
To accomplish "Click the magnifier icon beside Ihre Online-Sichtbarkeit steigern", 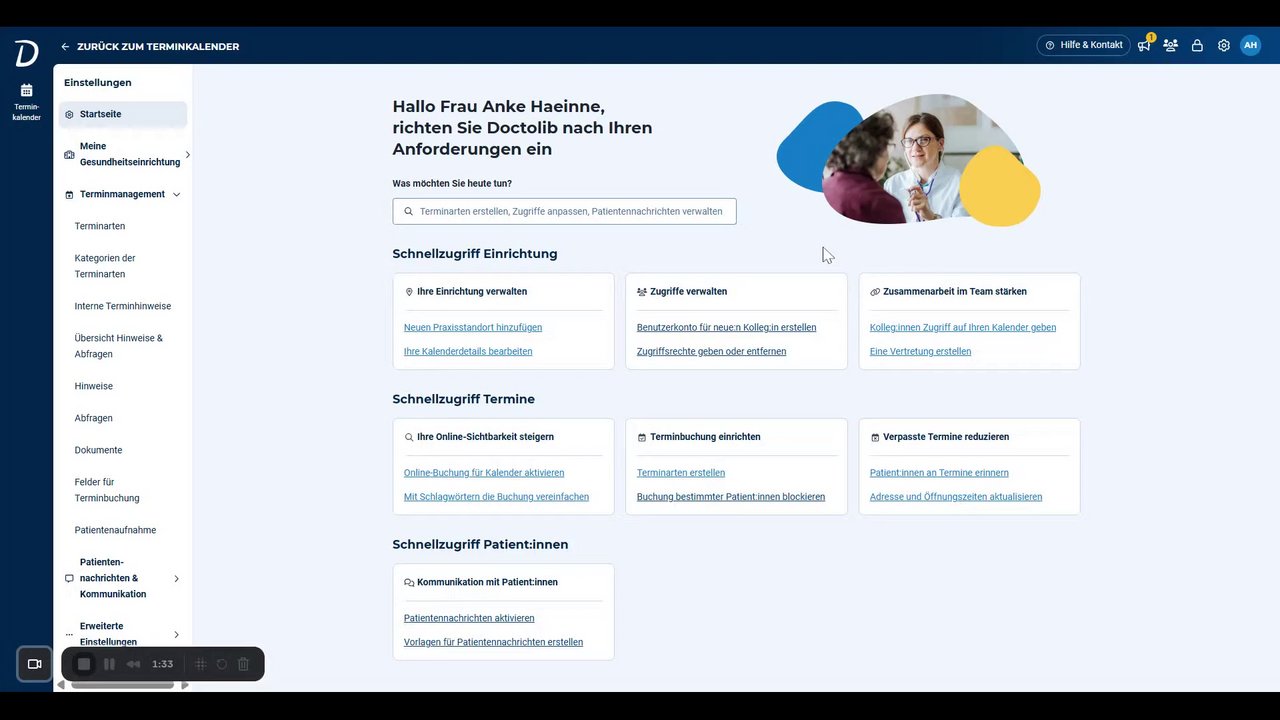I will click(x=409, y=437).
